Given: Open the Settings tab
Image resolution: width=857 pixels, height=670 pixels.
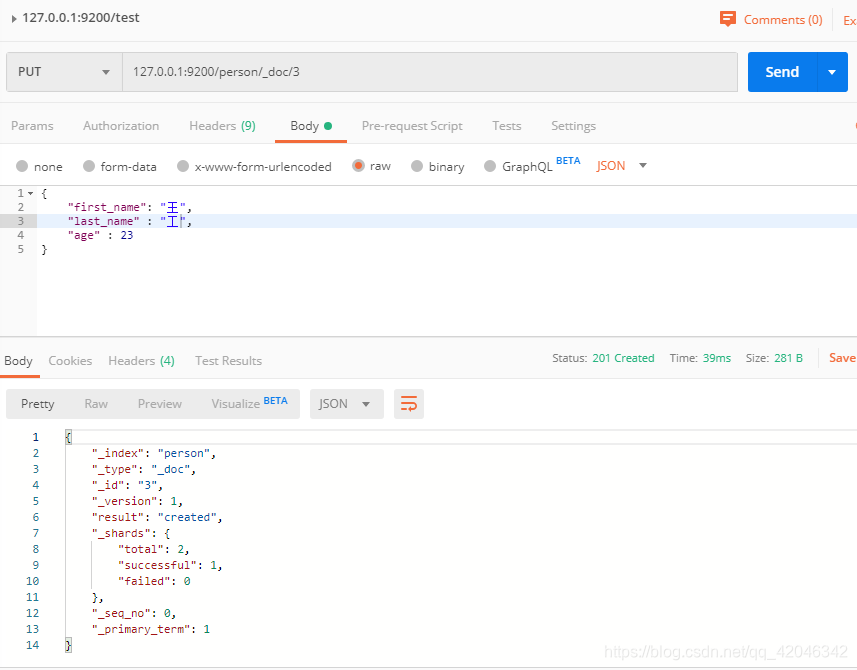Looking at the screenshot, I should (x=573, y=126).
